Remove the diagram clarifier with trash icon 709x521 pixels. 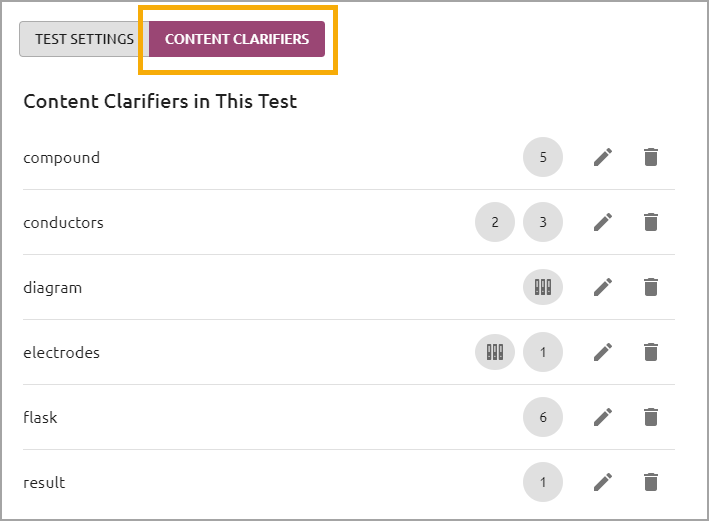(x=651, y=287)
